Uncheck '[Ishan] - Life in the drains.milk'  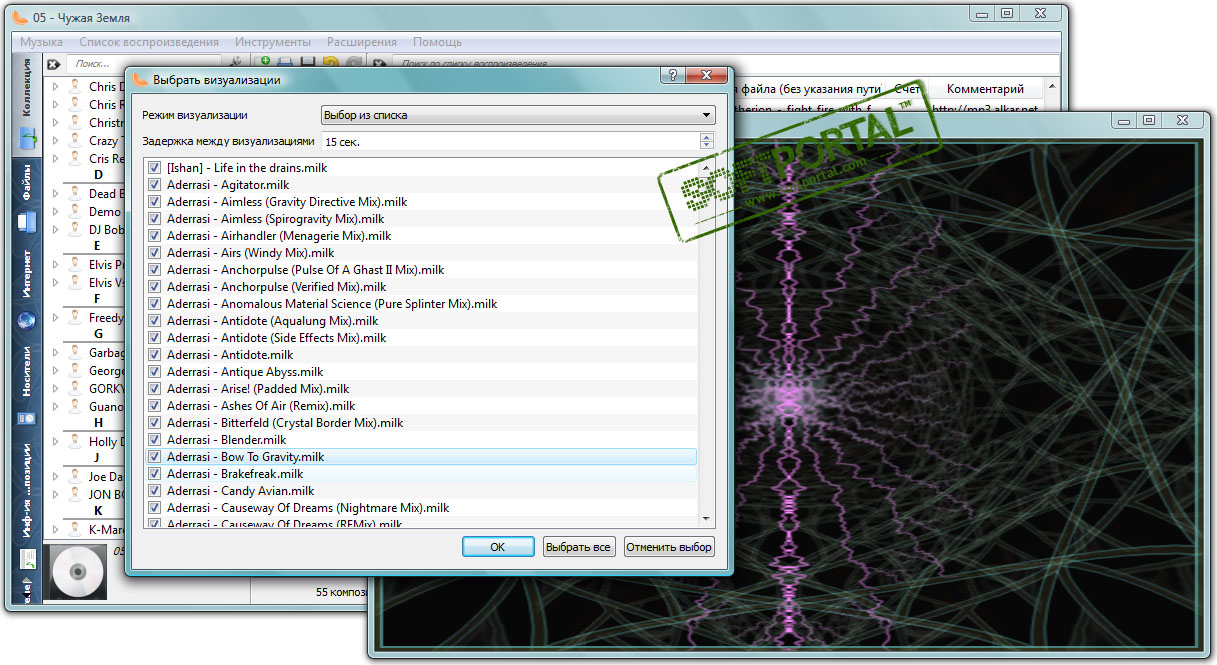click(x=154, y=168)
